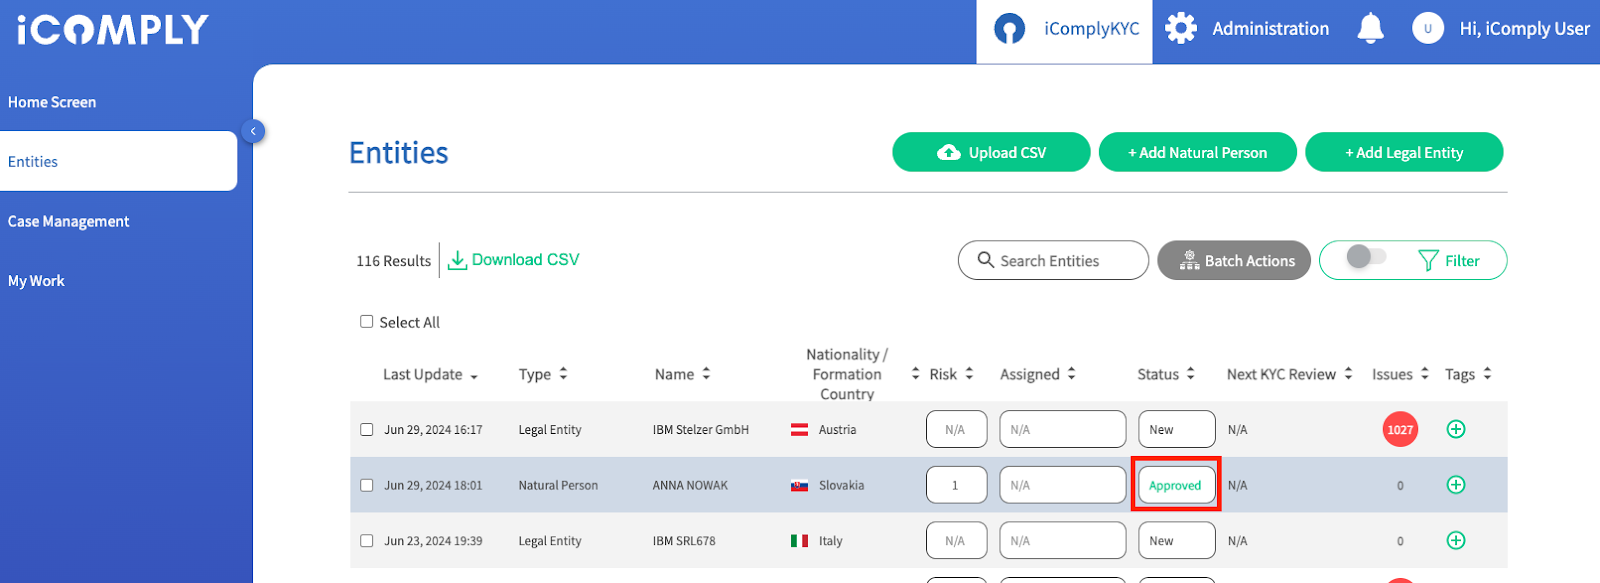Collapse the sidebar with the chevron button
This screenshot has height=583, width=1600.
point(254,131)
